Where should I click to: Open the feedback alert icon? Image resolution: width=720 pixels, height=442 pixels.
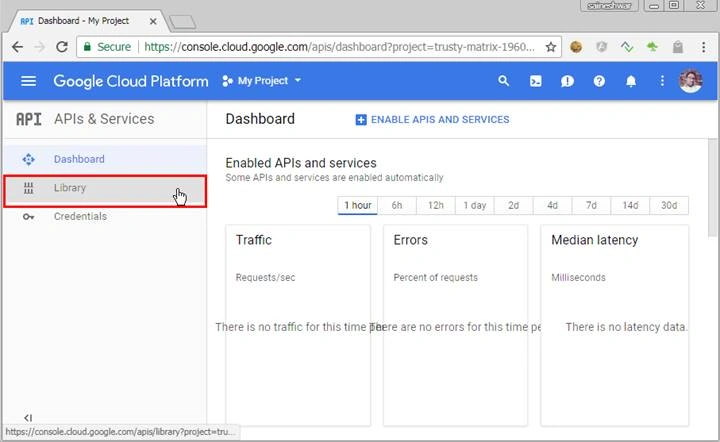(567, 81)
